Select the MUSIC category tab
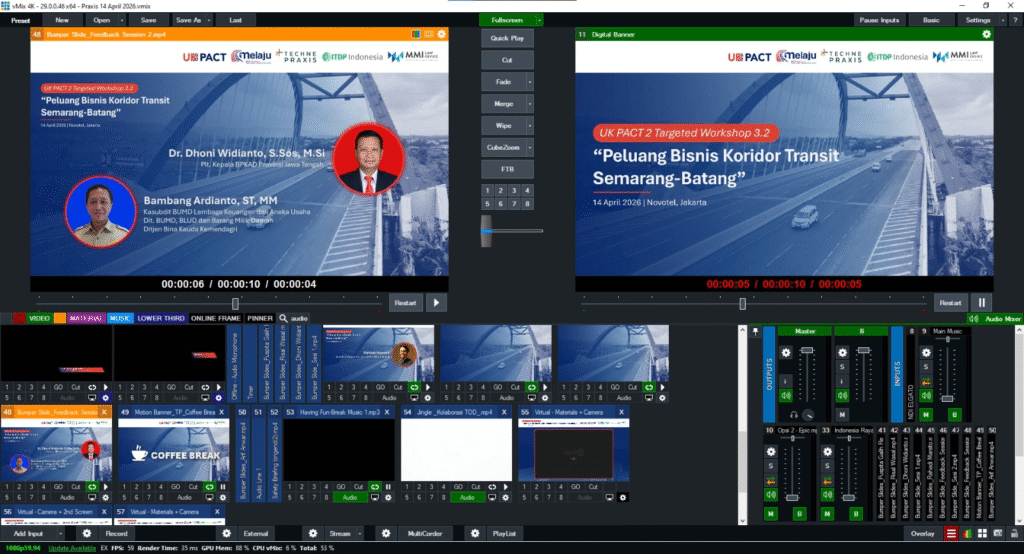Screen dimensions: 1024x554 click(x=120, y=318)
